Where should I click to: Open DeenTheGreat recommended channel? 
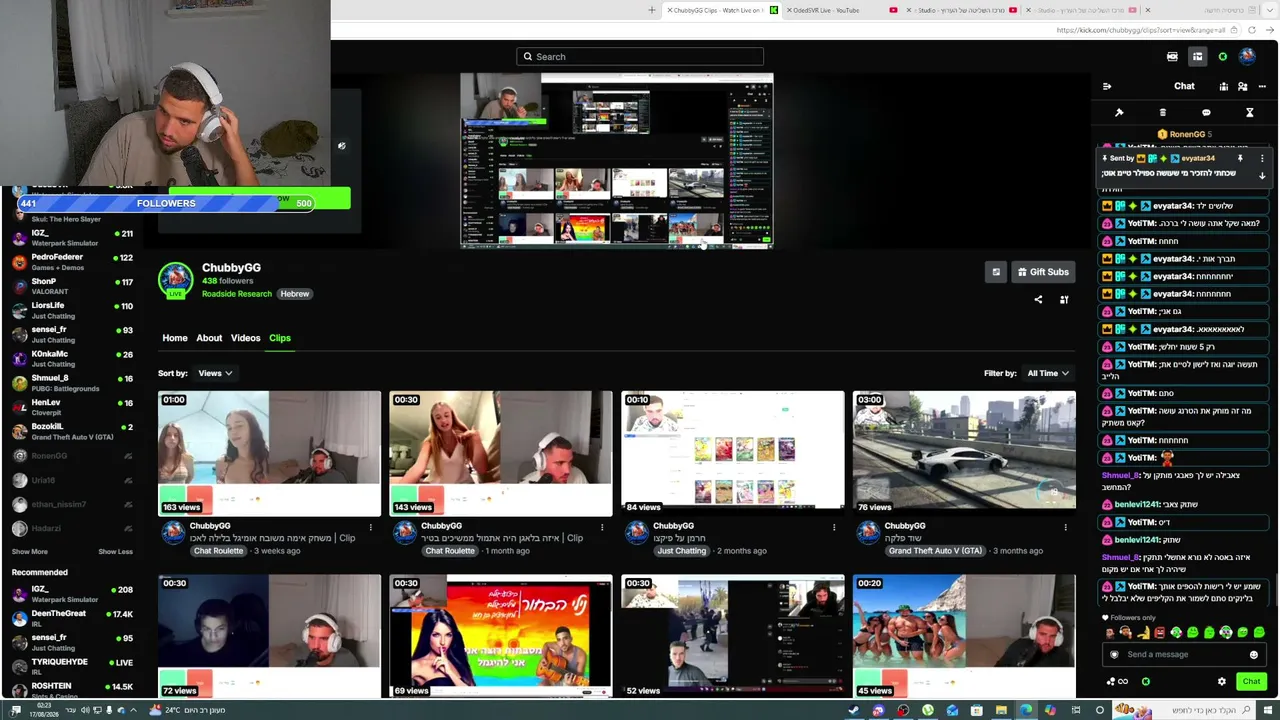72,618
